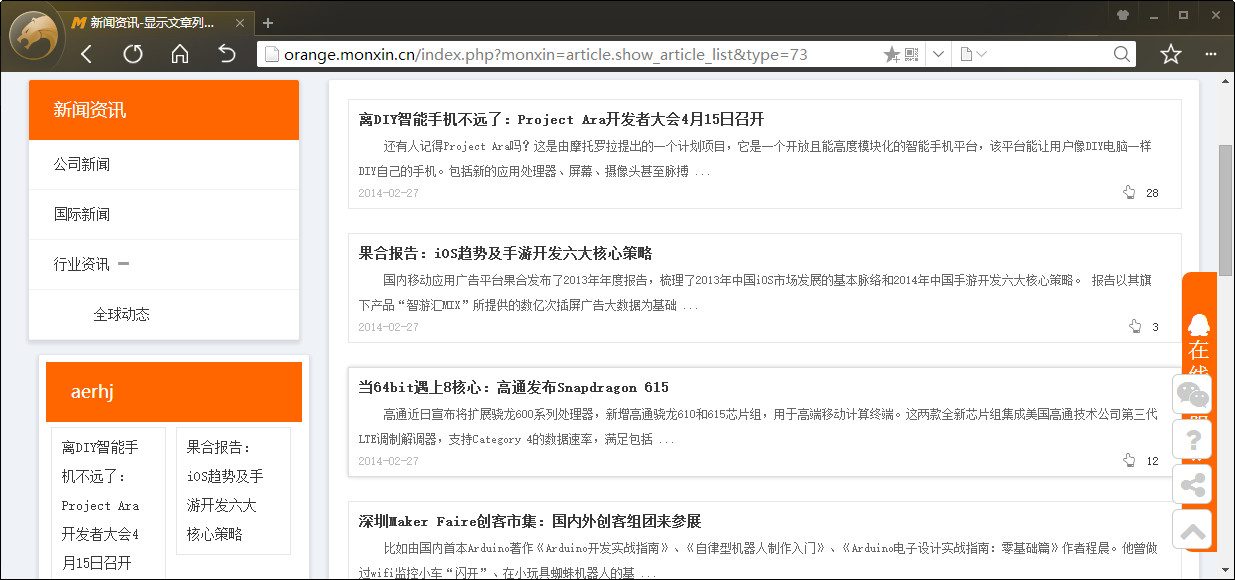
Task: Maximize the browser window
Action: (1183, 15)
